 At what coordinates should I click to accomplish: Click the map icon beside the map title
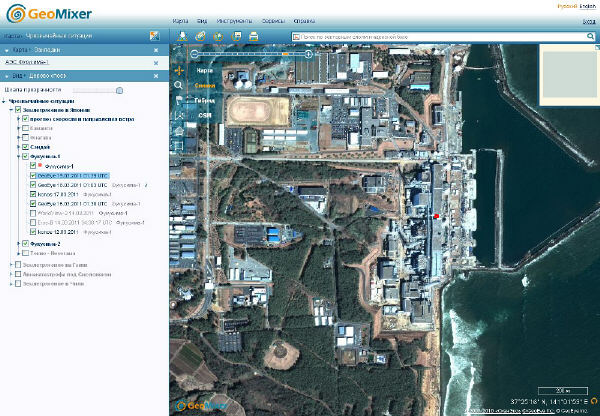pyautogui.click(x=155, y=36)
